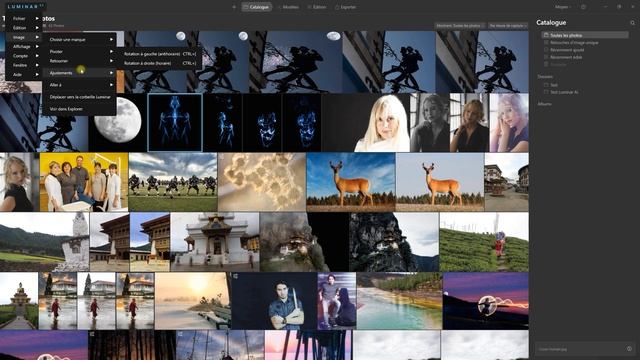Open the Affichage menu
This screenshot has width=640, height=360.
pyautogui.click(x=24, y=47)
